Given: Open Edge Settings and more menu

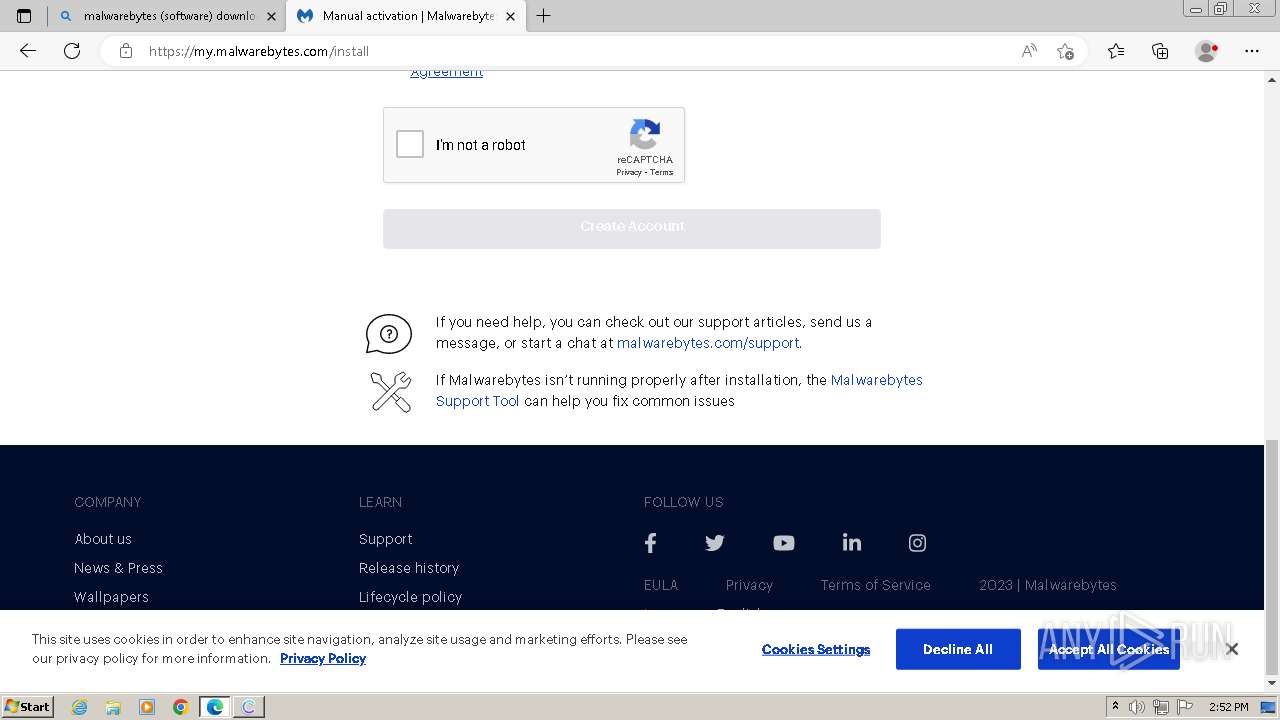Looking at the screenshot, I should pos(1252,51).
